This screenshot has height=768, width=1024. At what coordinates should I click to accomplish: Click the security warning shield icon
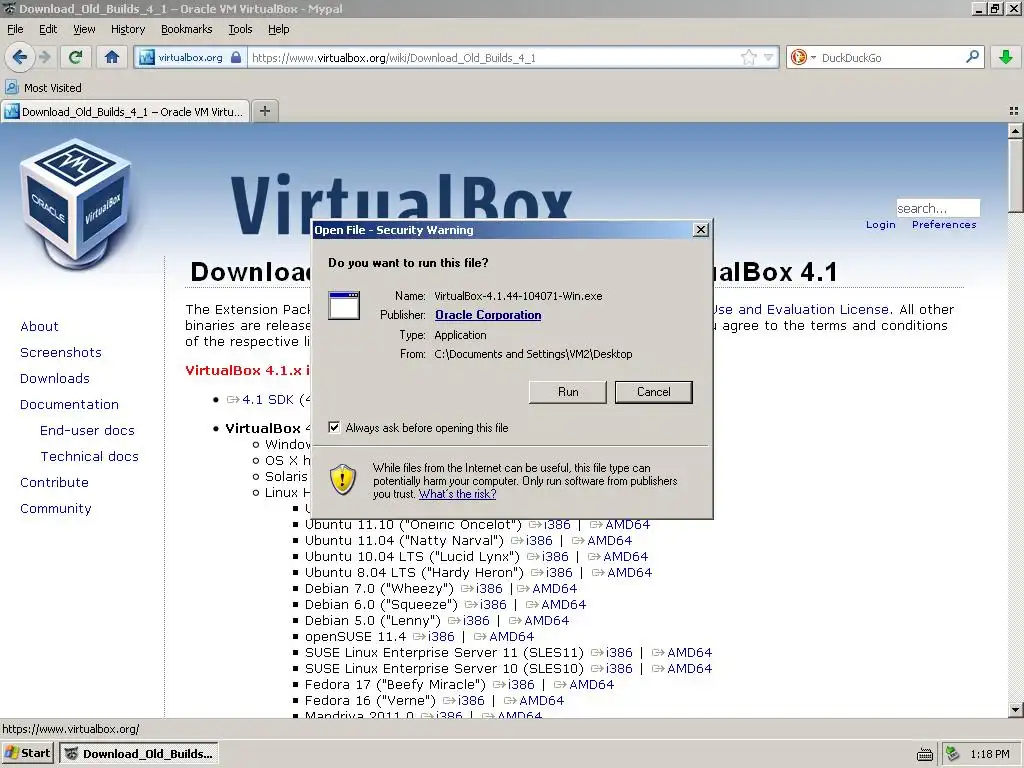[x=343, y=479]
